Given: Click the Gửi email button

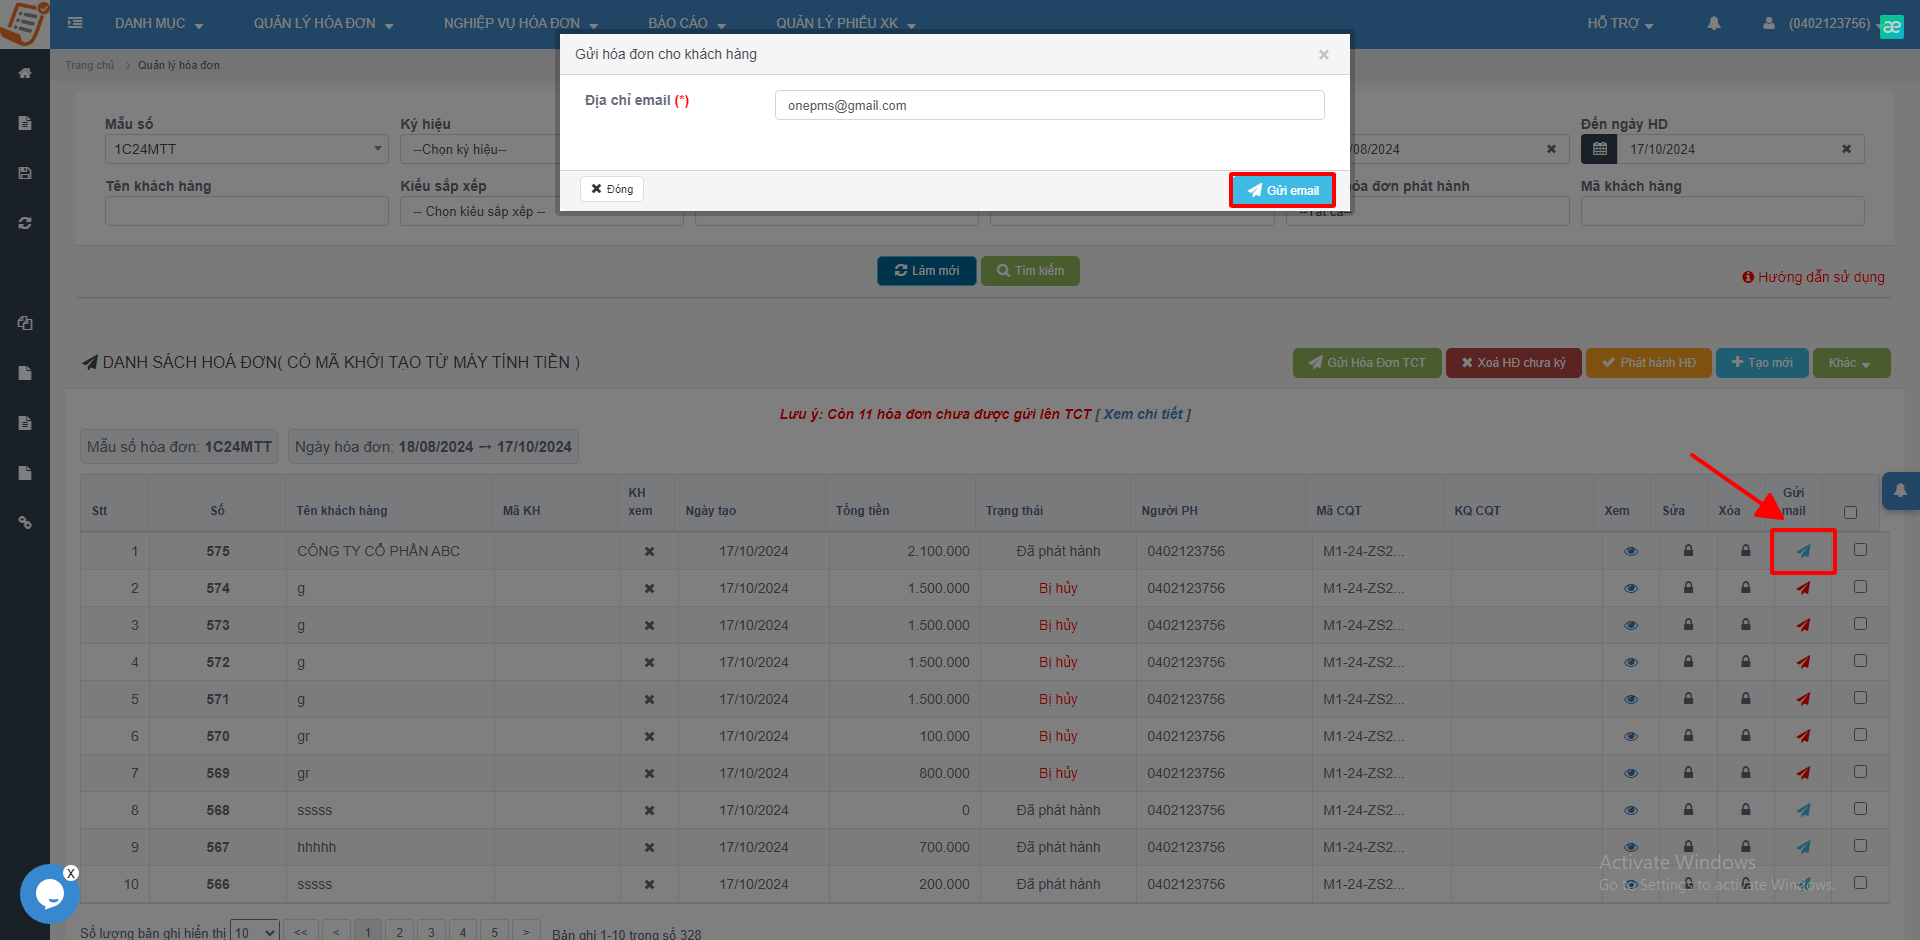Looking at the screenshot, I should coord(1282,190).
